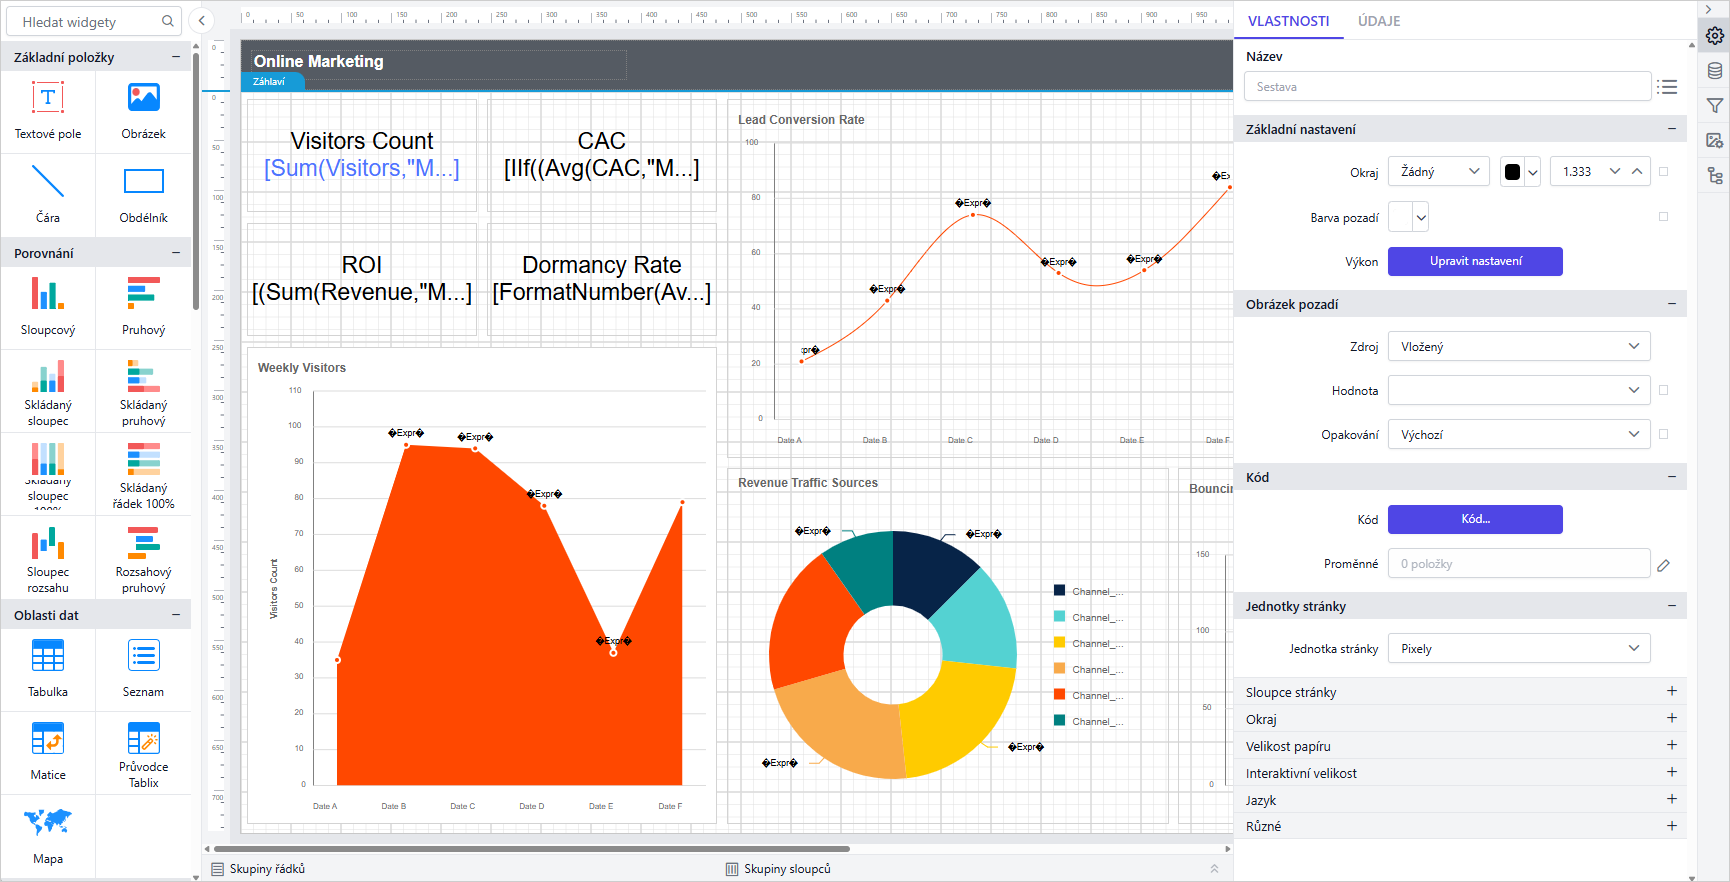
Task: Choose the Sloupec rozsahu chart widget
Action: (48, 558)
